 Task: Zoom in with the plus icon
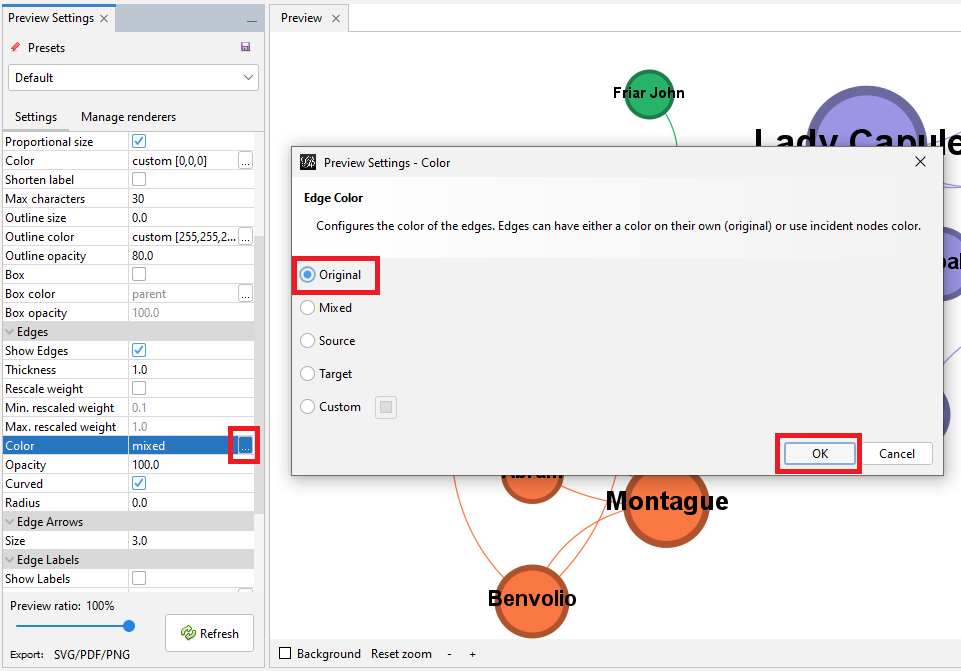pos(471,654)
